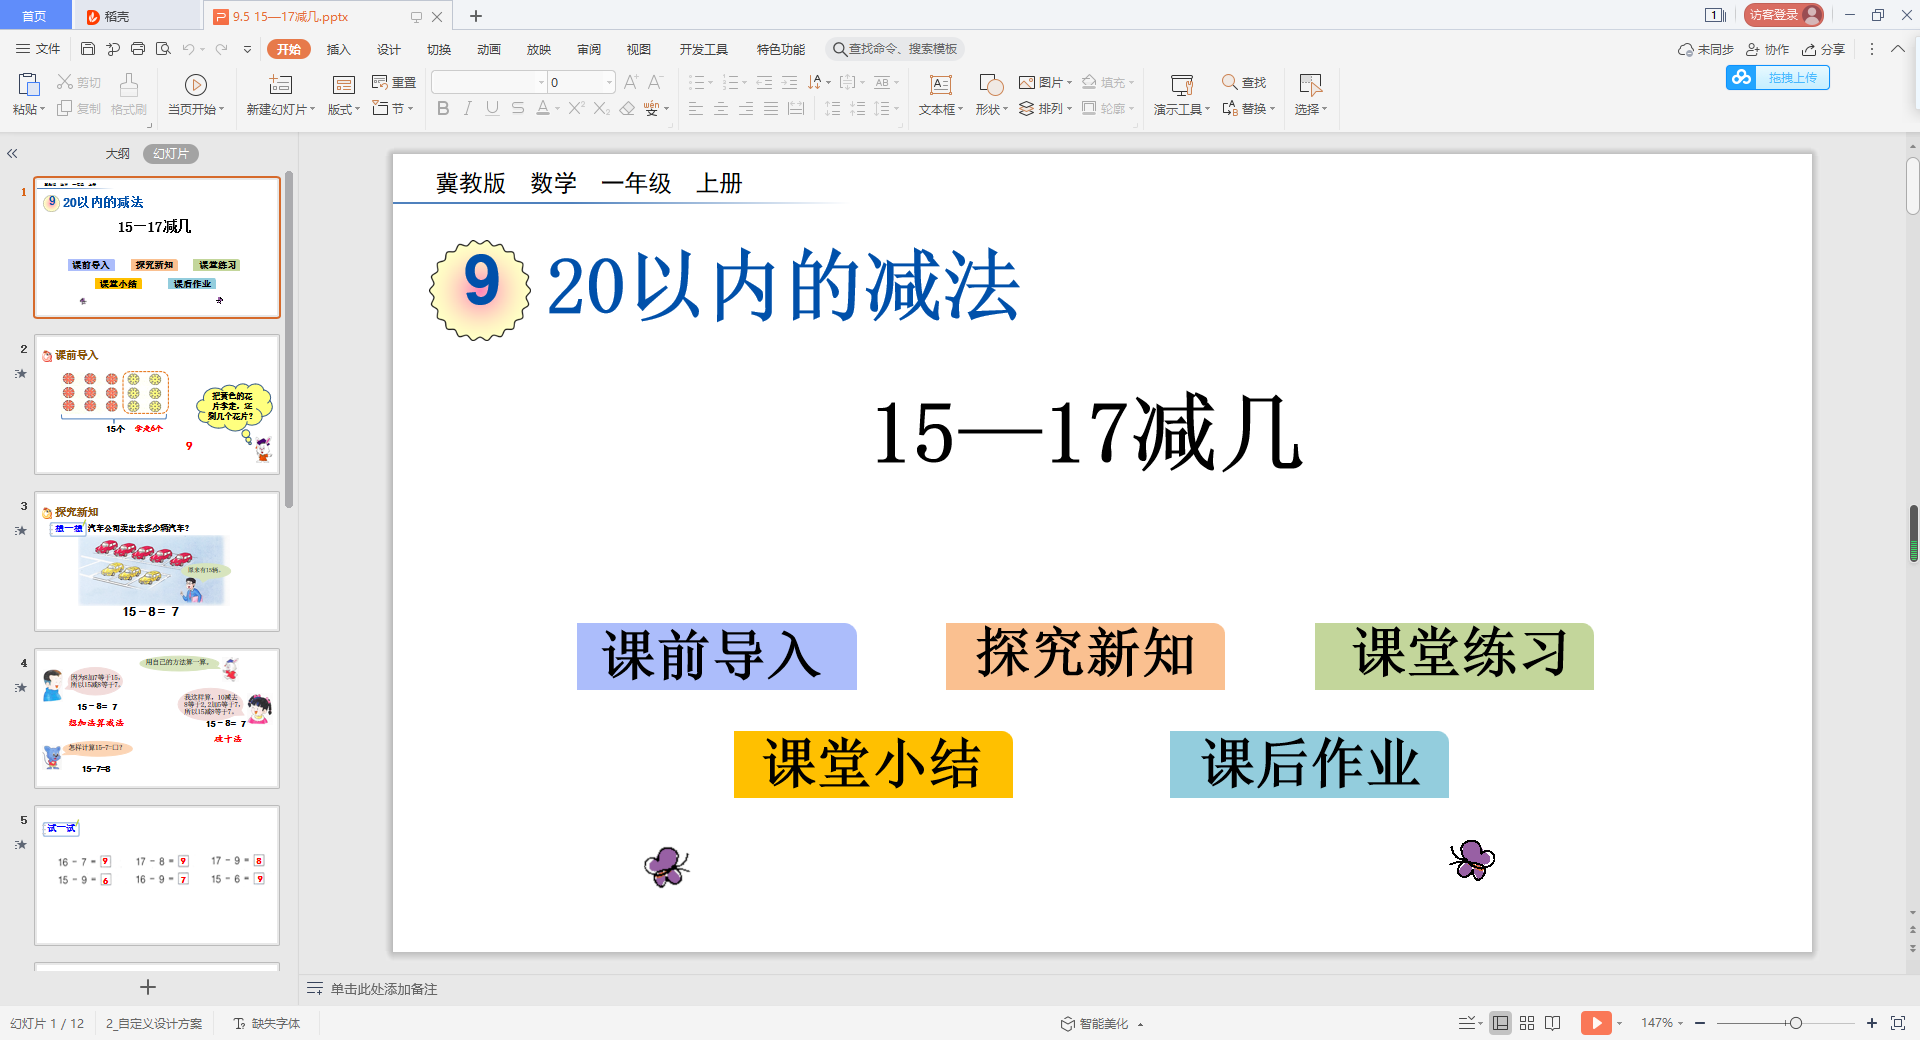Switch to reading view book icon
This screenshot has height=1040, width=1920.
[1553, 1023]
